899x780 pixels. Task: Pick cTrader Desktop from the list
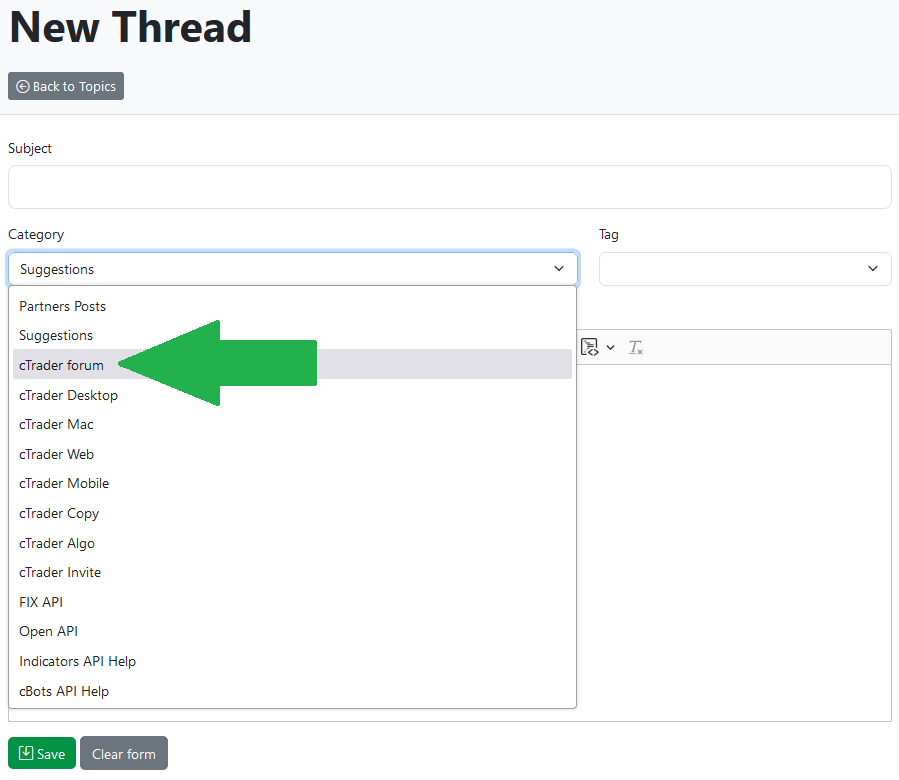pyautogui.click(x=292, y=395)
